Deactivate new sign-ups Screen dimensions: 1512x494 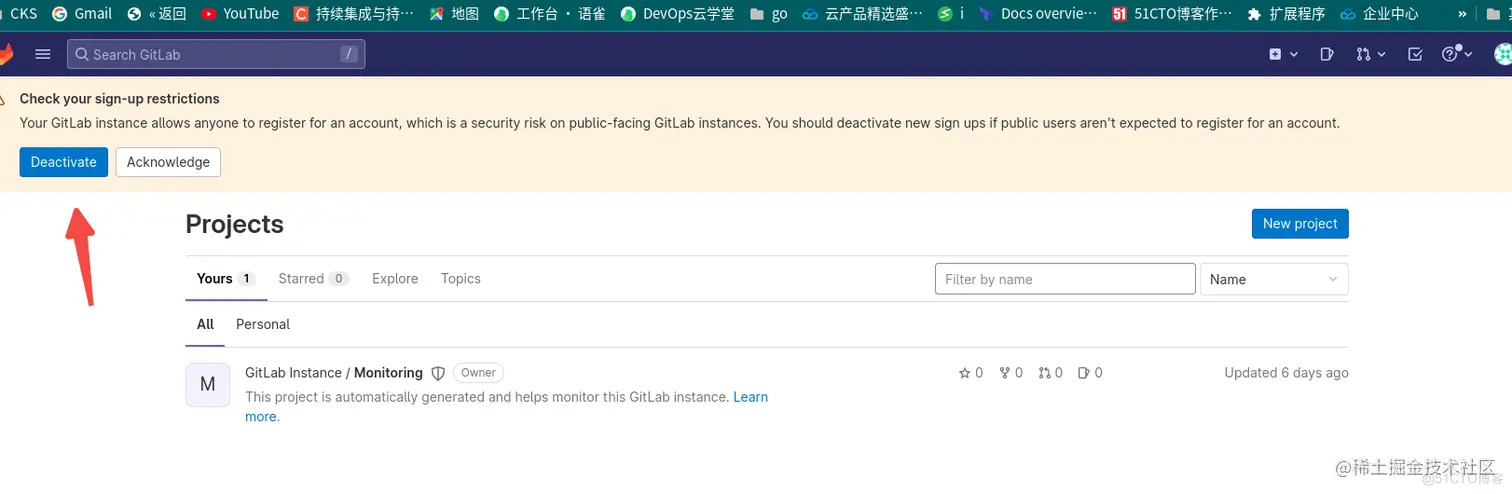coord(64,162)
